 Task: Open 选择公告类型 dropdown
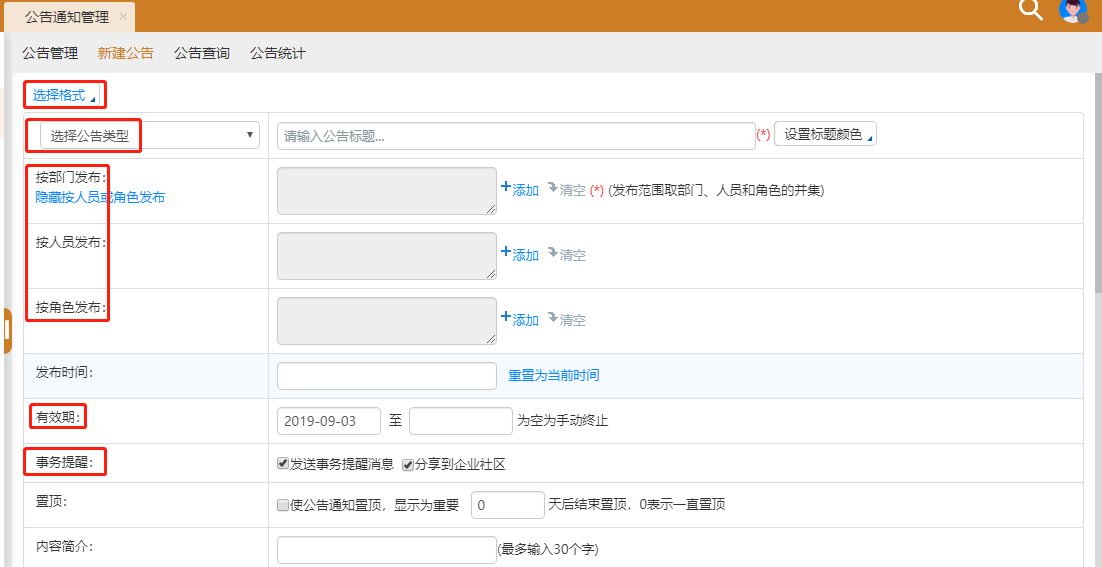click(x=148, y=136)
